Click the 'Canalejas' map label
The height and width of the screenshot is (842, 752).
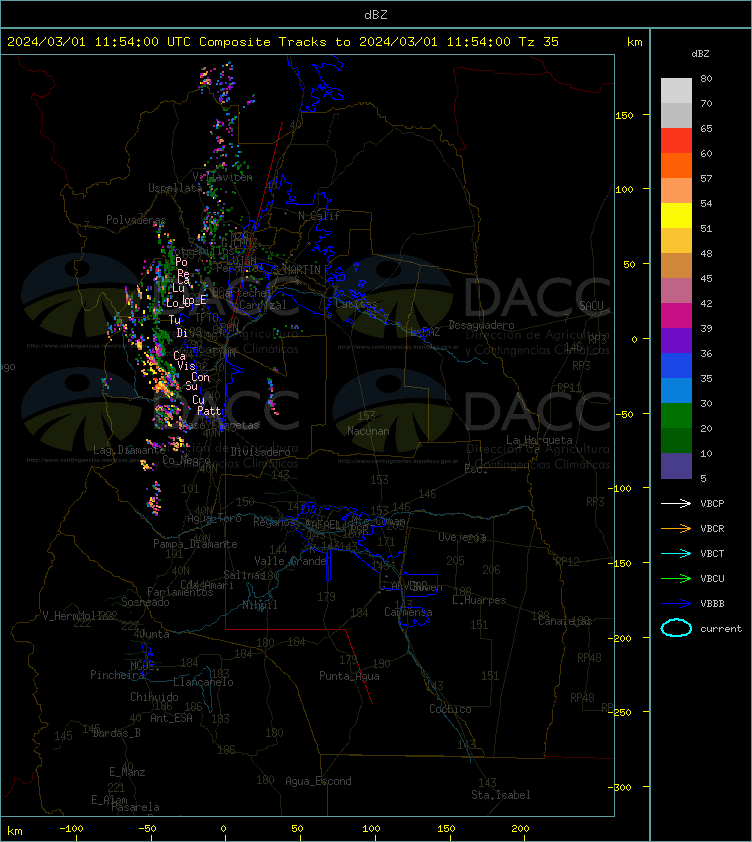click(565, 621)
